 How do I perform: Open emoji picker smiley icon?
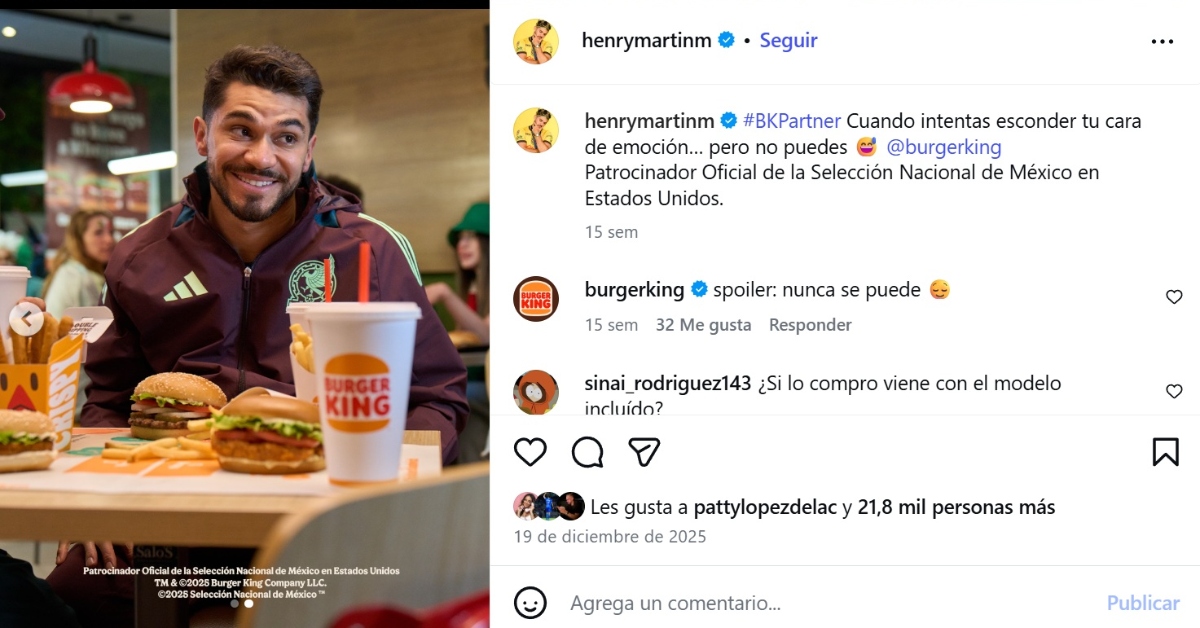pos(530,603)
